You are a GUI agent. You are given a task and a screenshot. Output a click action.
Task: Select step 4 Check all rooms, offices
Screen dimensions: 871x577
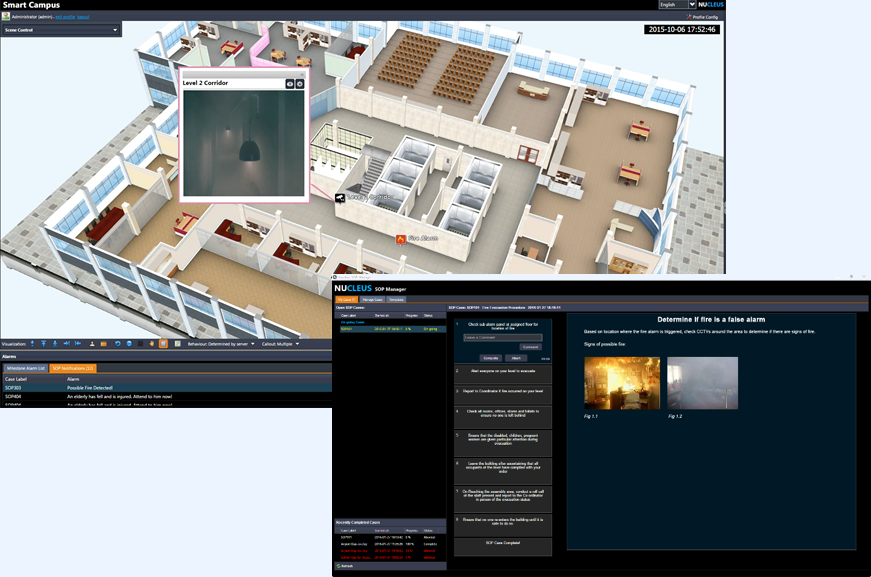pyautogui.click(x=503, y=417)
